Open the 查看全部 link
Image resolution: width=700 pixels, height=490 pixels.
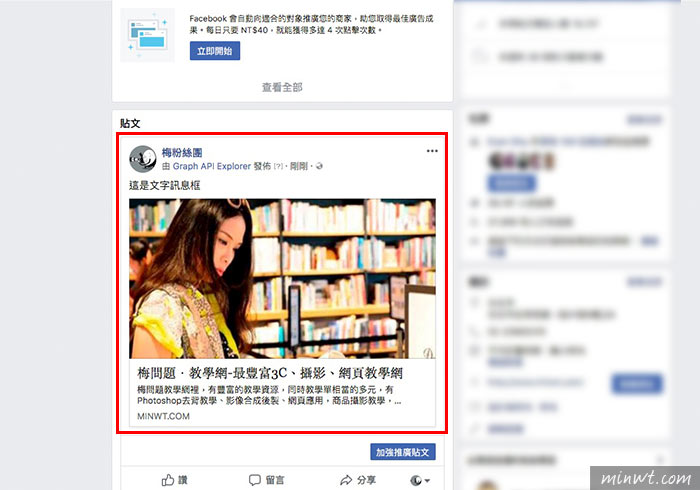point(282,87)
